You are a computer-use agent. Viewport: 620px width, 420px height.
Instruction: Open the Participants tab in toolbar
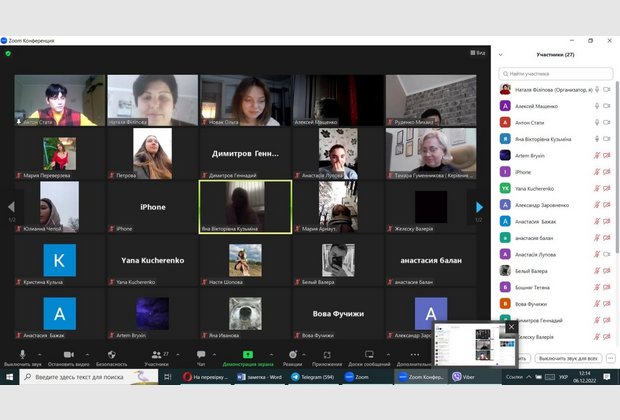[157, 356]
